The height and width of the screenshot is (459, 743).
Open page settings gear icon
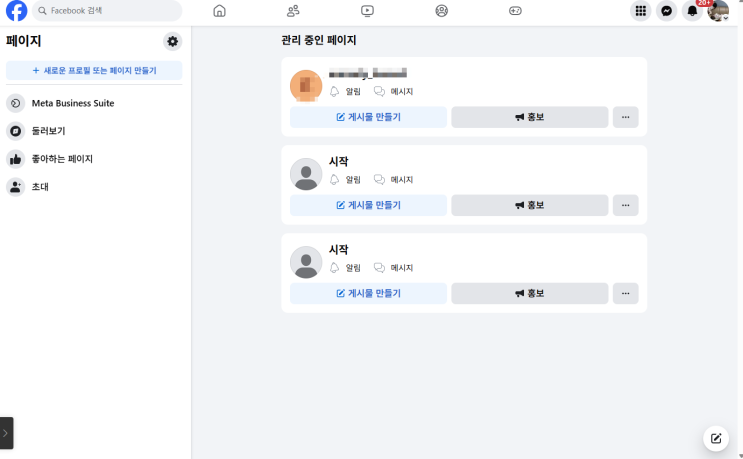click(x=173, y=41)
